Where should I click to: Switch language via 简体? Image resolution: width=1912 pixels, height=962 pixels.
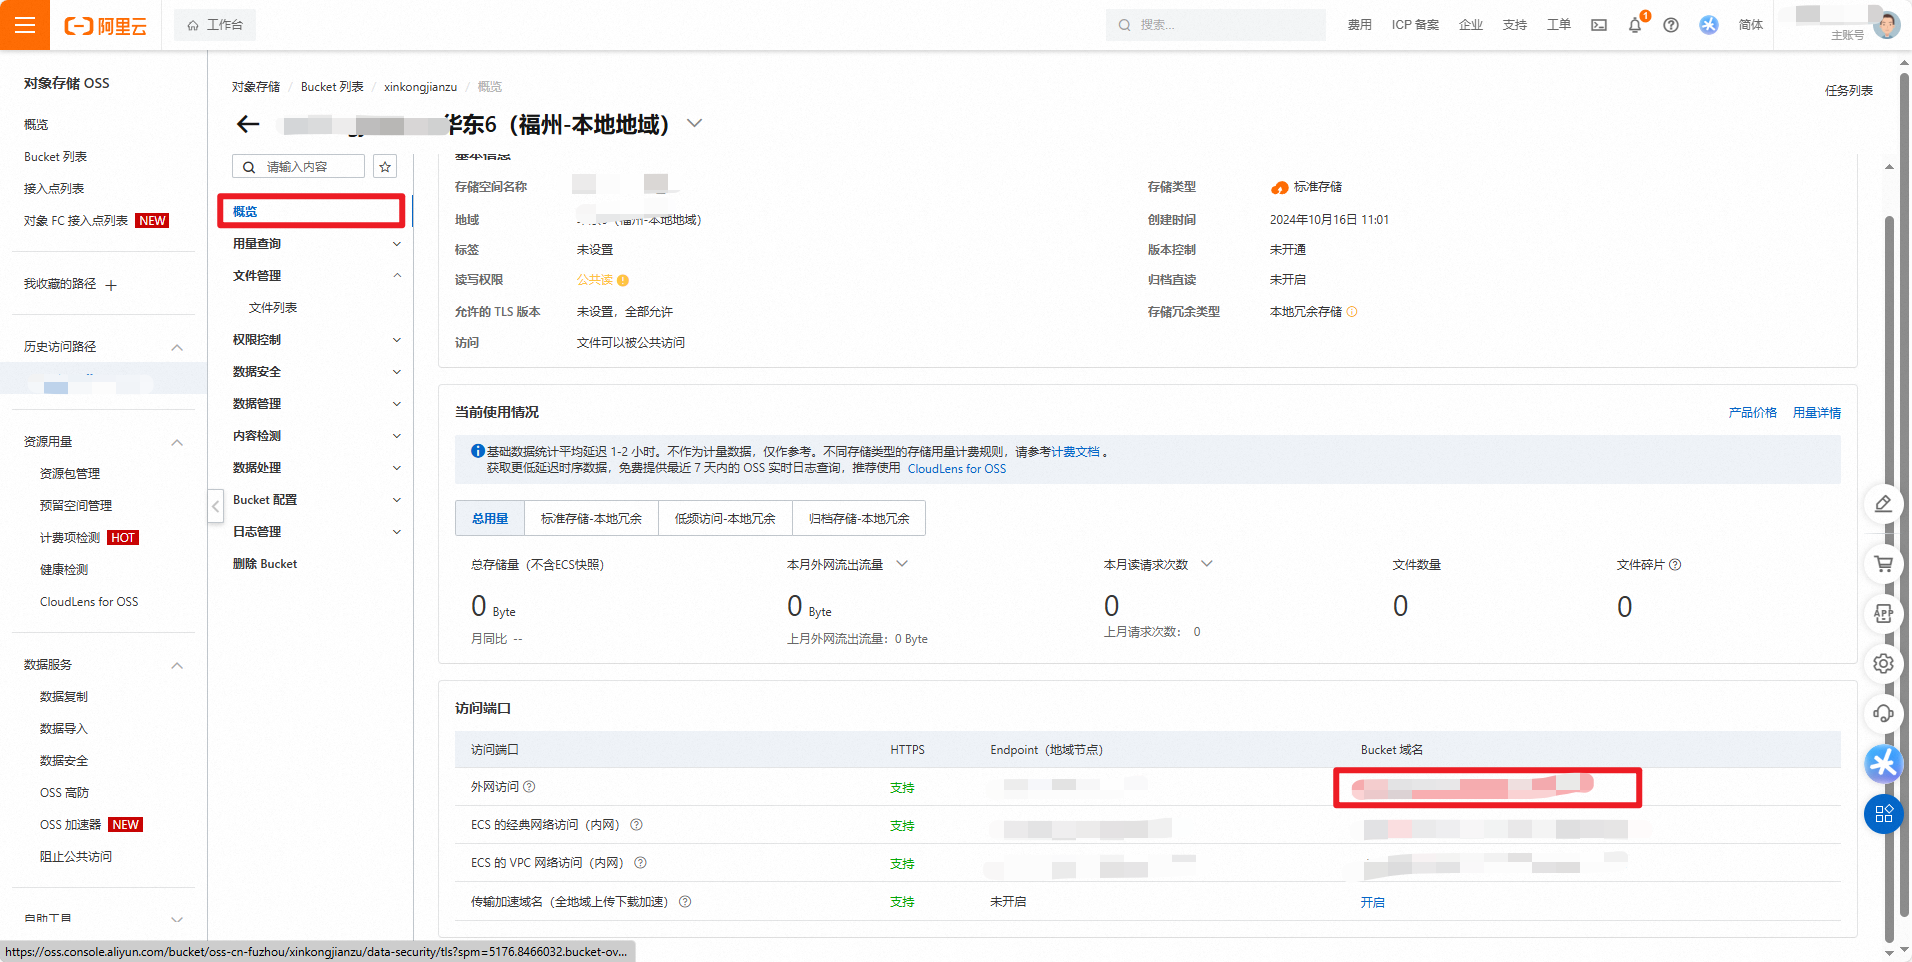click(x=1750, y=25)
